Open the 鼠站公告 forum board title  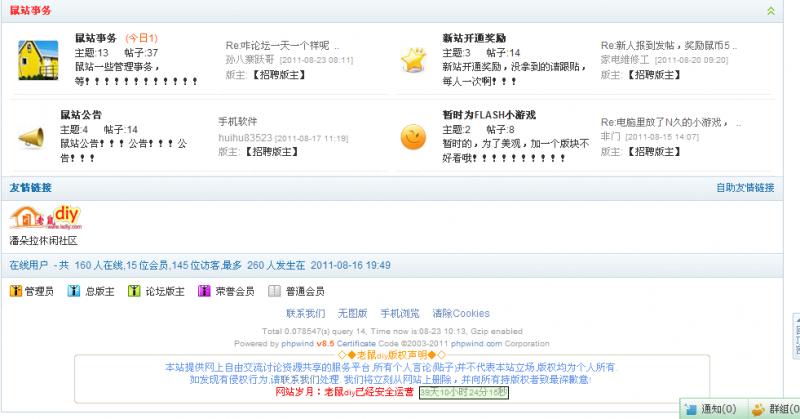(81, 115)
